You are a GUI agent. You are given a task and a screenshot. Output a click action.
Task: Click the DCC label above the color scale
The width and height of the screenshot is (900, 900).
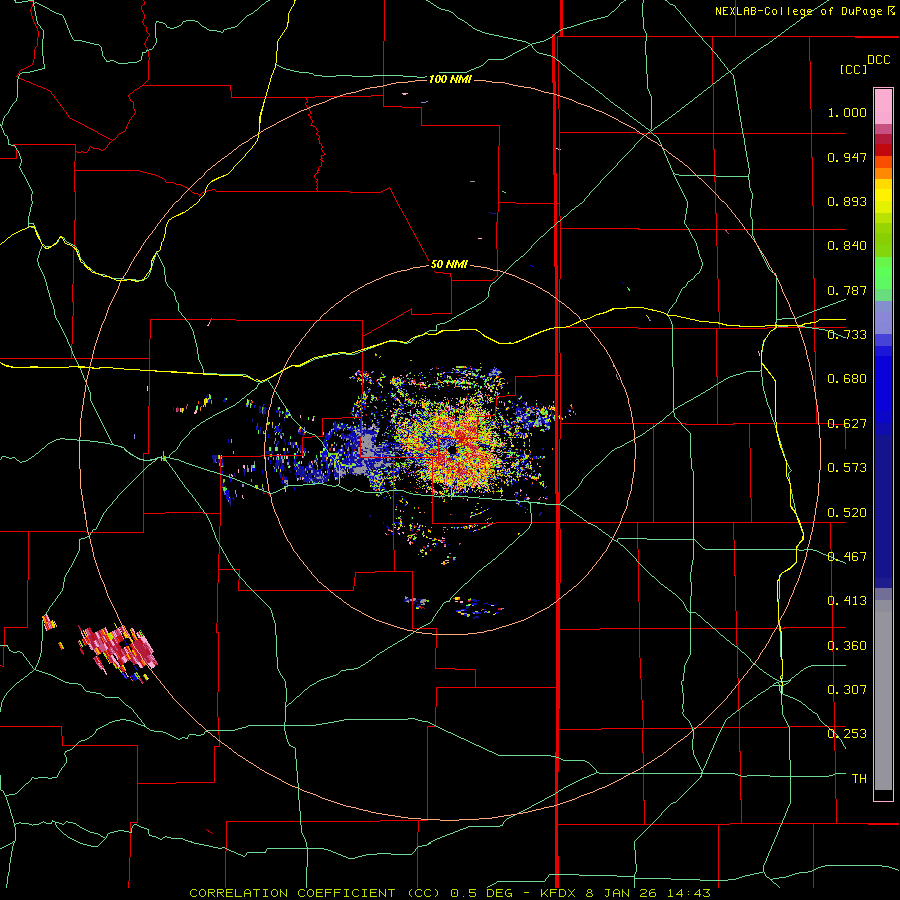pos(878,60)
